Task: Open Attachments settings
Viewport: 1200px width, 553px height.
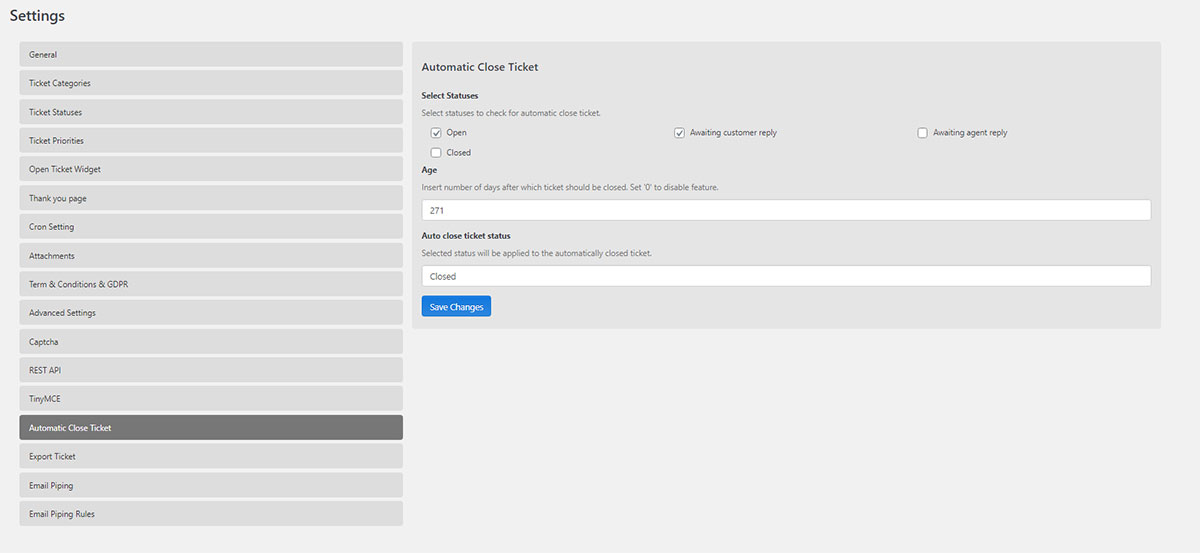Action: pyautogui.click(x=211, y=256)
